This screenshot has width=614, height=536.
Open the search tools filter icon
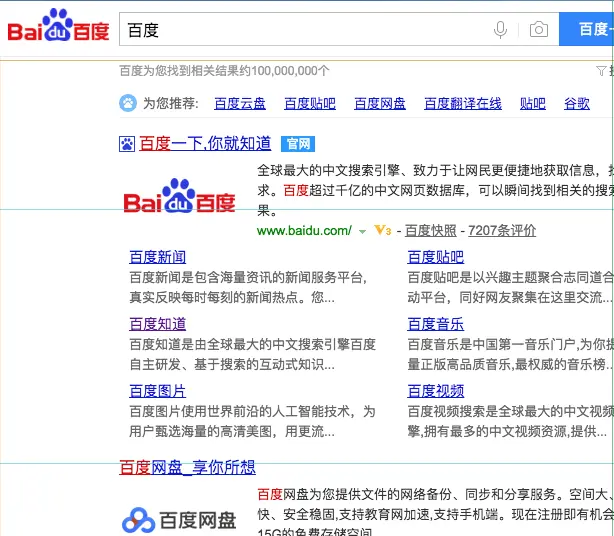click(x=601, y=71)
